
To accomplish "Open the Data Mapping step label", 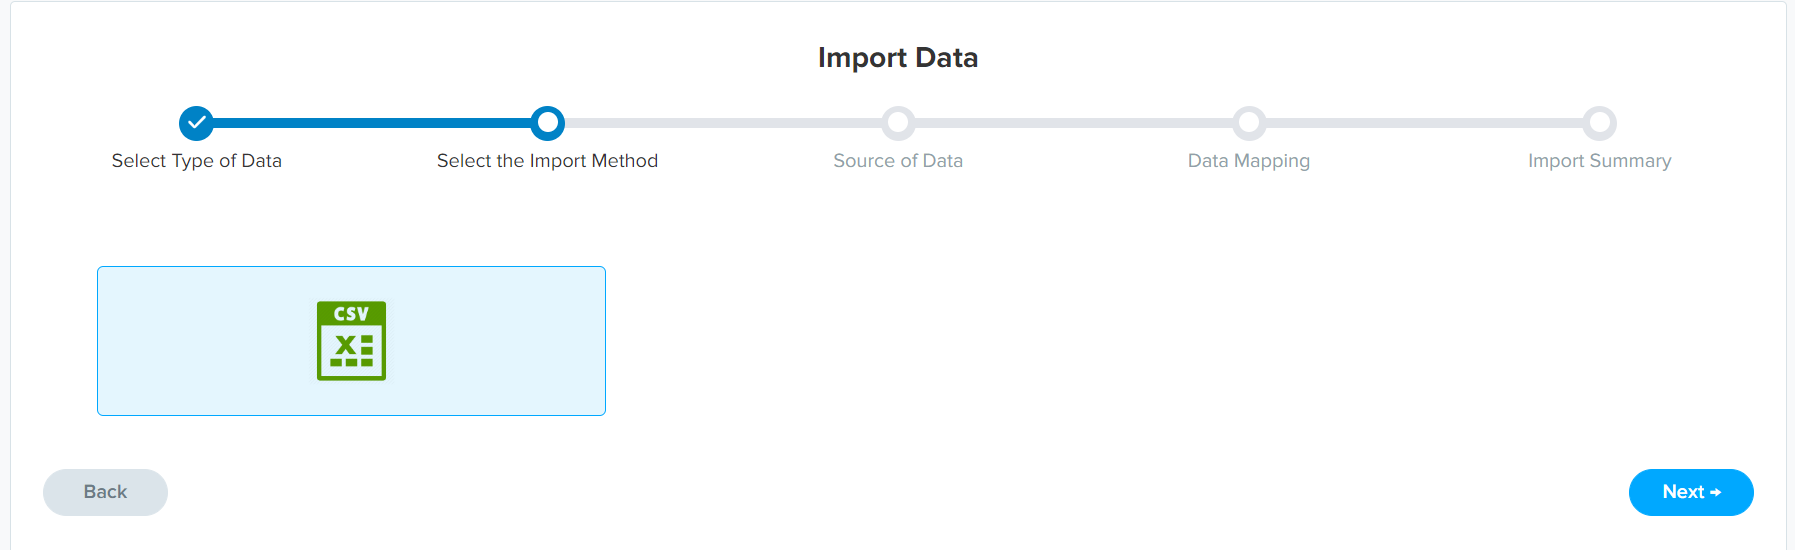I will pyautogui.click(x=1249, y=161).
